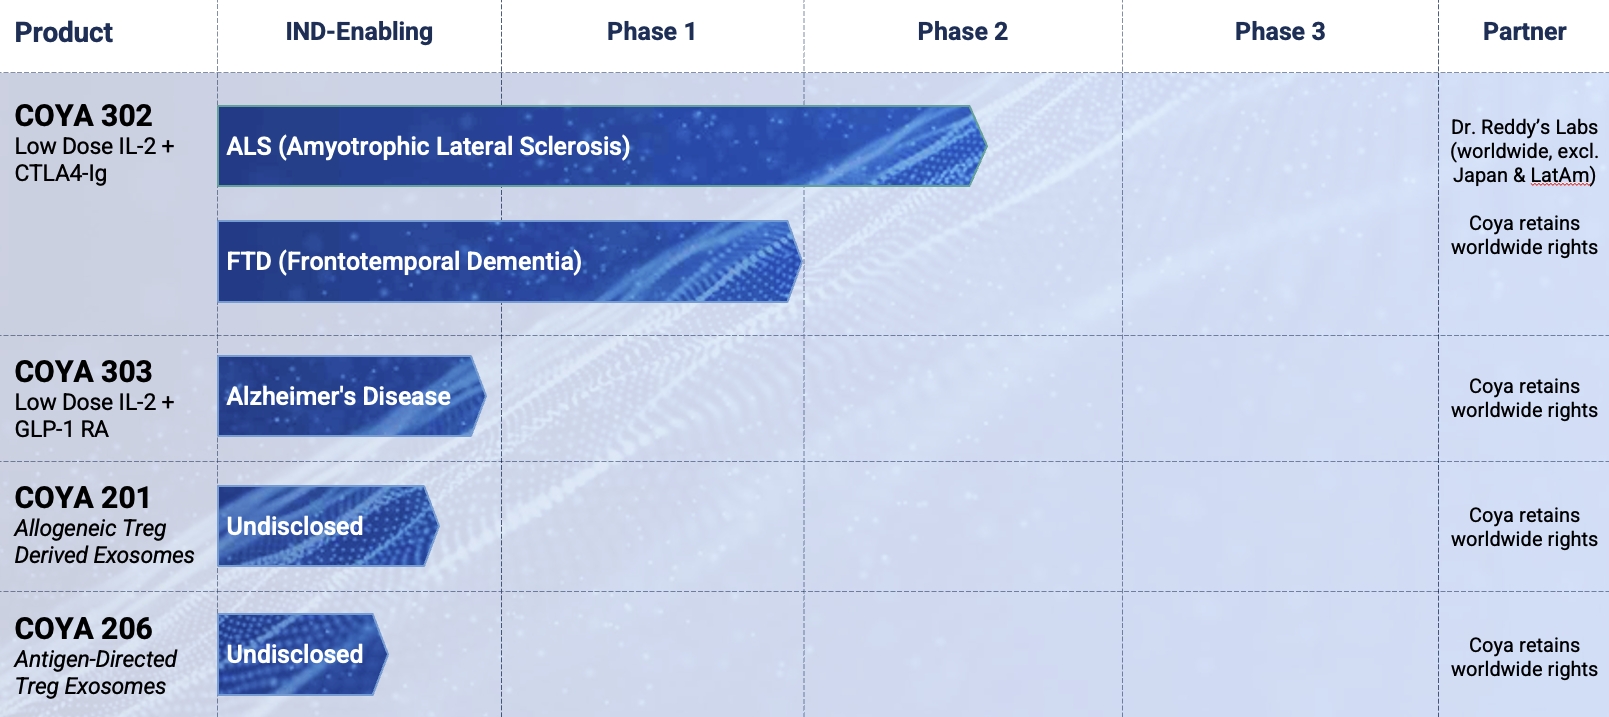The width and height of the screenshot is (1609, 717).
Task: Click the COYA 201 product title
Action: tap(83, 498)
